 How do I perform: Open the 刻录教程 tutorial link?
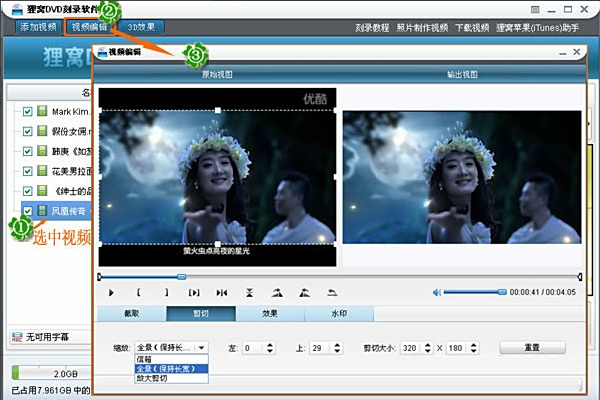[372, 28]
